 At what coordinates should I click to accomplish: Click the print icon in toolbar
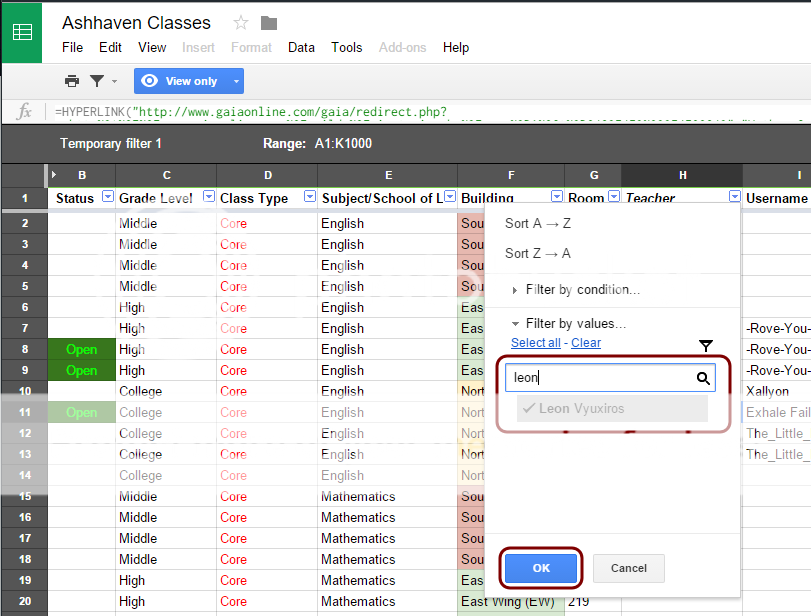72,81
